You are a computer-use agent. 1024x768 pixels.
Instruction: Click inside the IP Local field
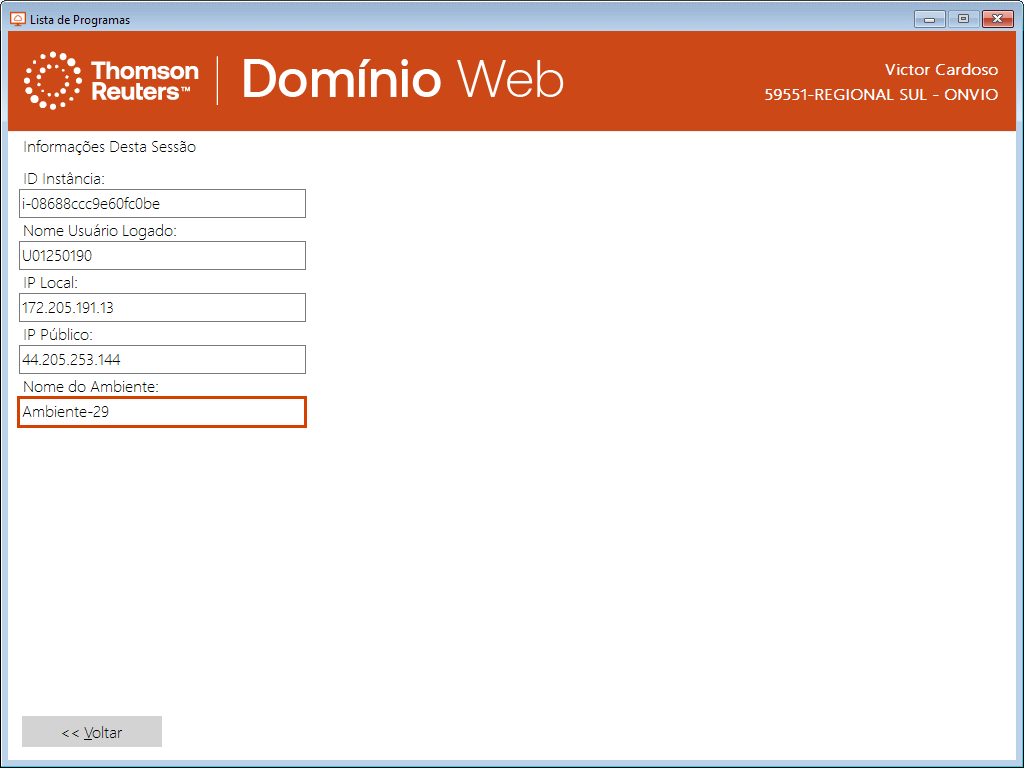(162, 308)
